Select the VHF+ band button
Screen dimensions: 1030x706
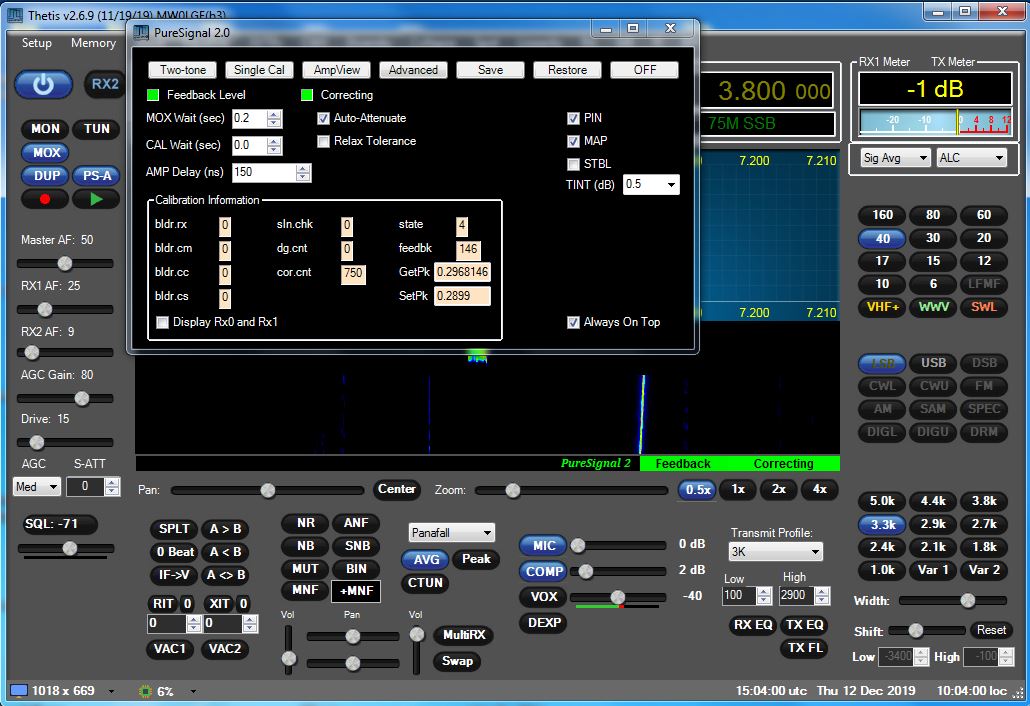(x=882, y=307)
